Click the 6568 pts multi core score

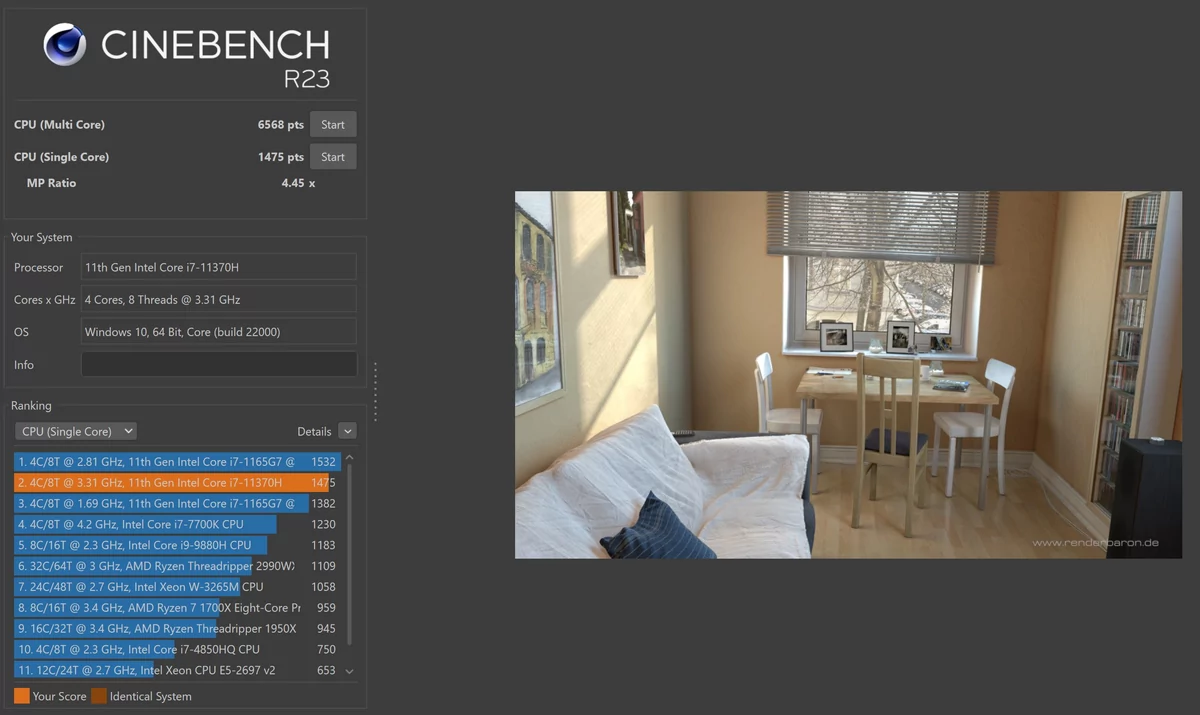pyautogui.click(x=281, y=125)
